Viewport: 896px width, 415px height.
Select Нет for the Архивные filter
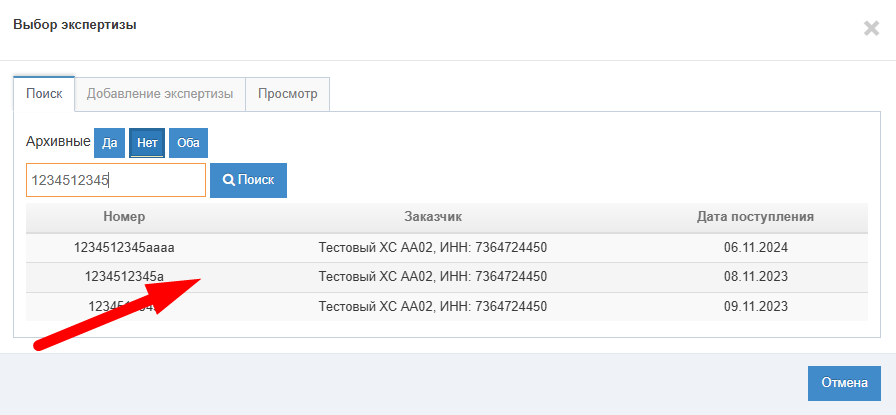147,143
